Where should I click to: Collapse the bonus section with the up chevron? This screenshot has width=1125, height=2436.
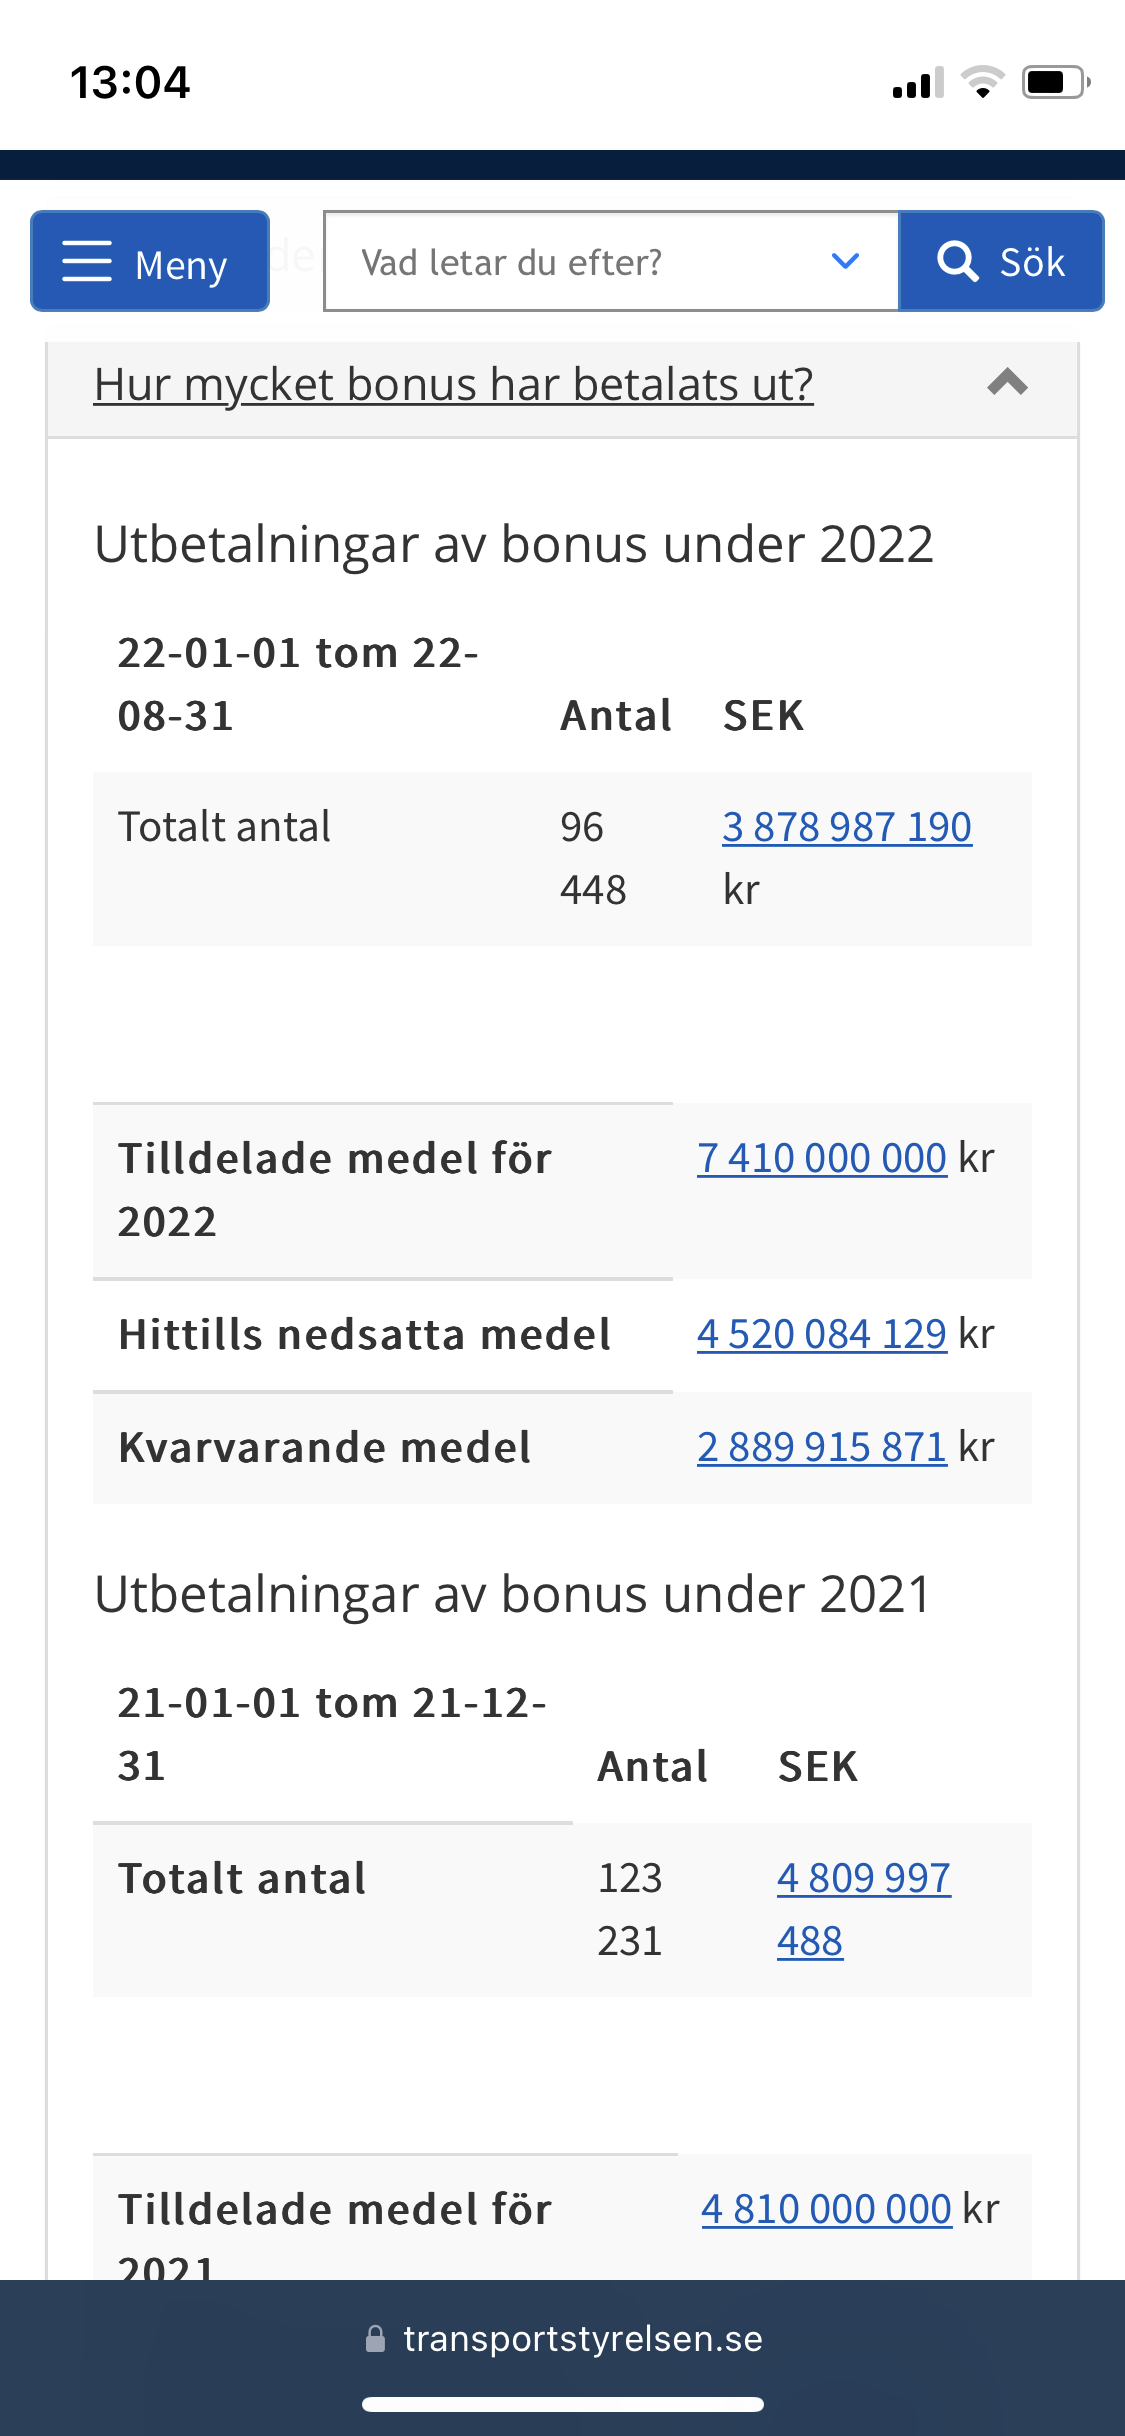point(1007,382)
